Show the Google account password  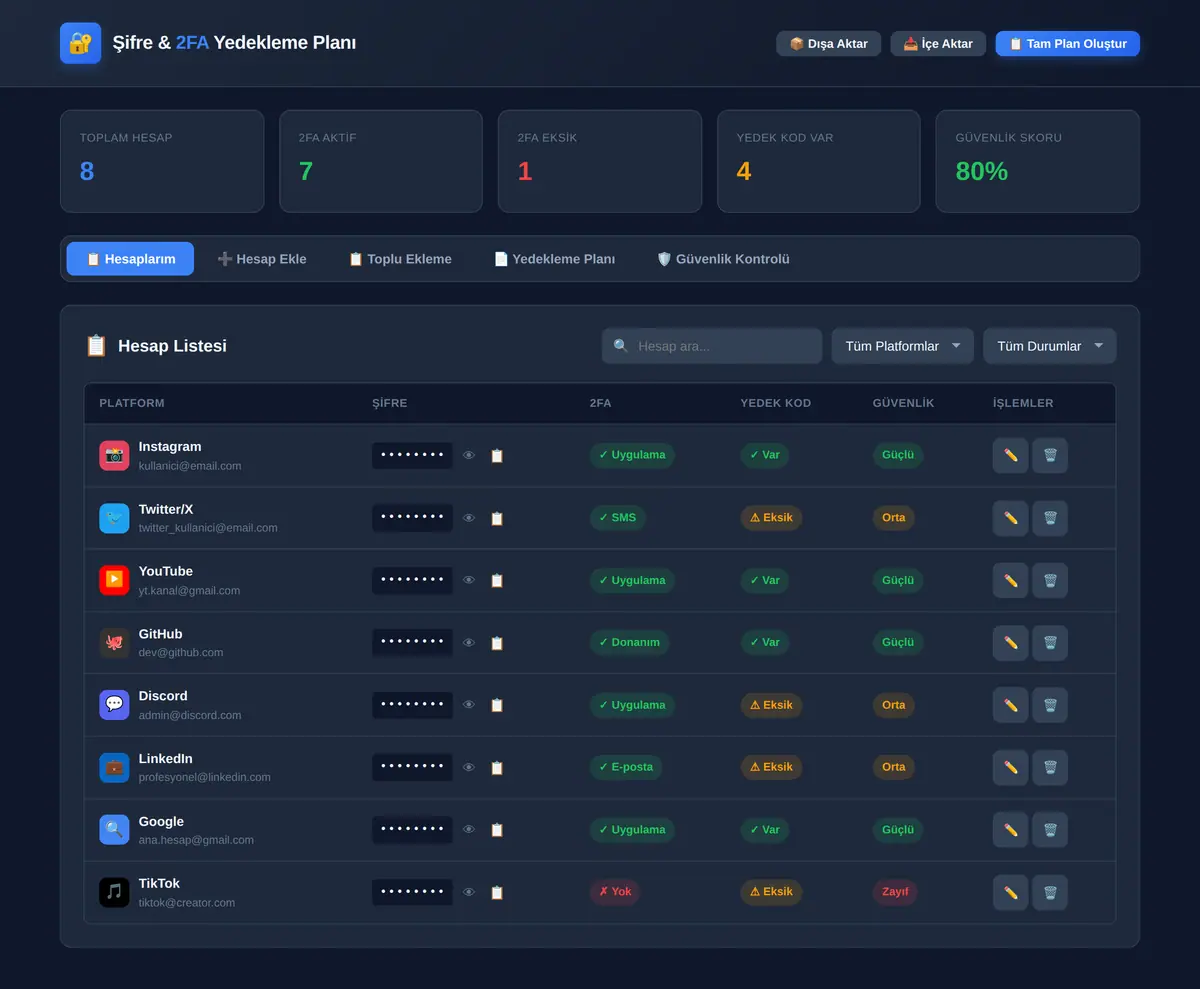pyautogui.click(x=469, y=829)
